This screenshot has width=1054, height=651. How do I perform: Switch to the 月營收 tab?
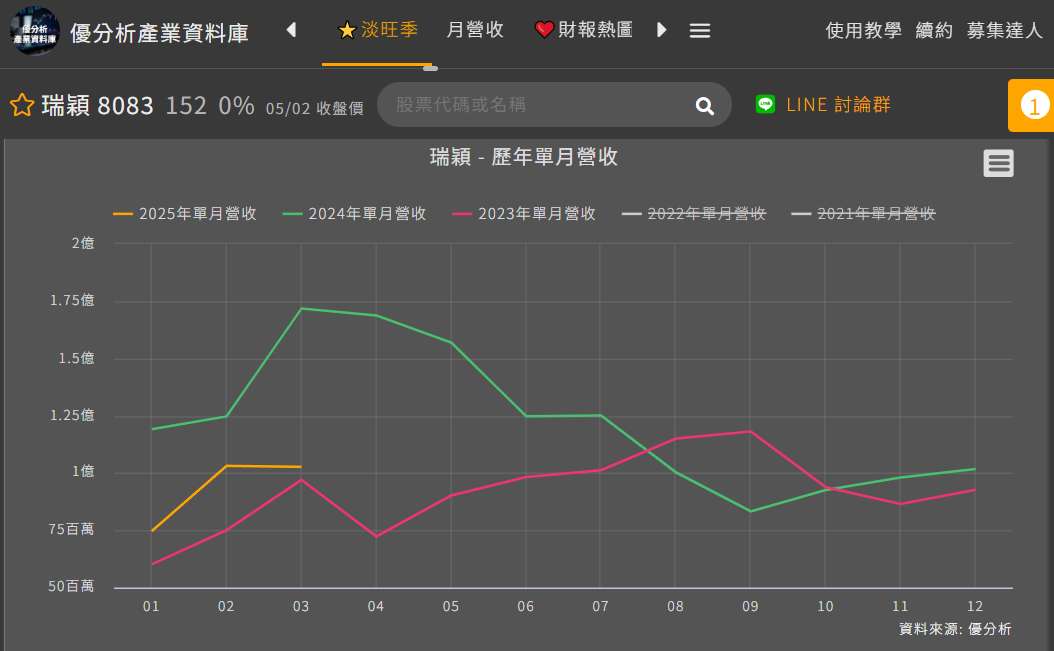tap(475, 30)
